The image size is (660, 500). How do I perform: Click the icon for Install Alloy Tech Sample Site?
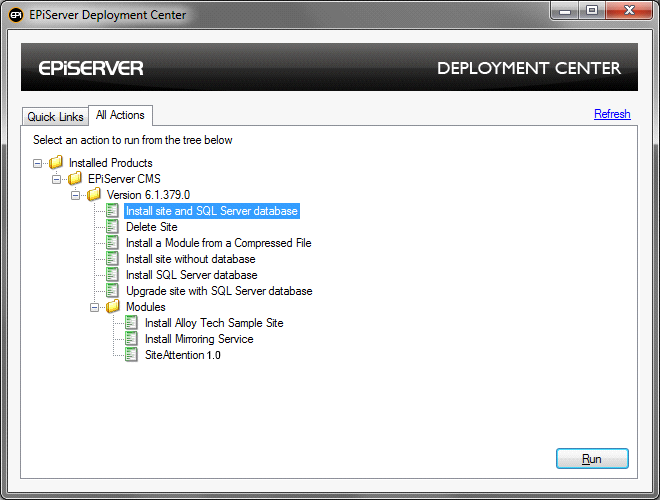tap(132, 323)
